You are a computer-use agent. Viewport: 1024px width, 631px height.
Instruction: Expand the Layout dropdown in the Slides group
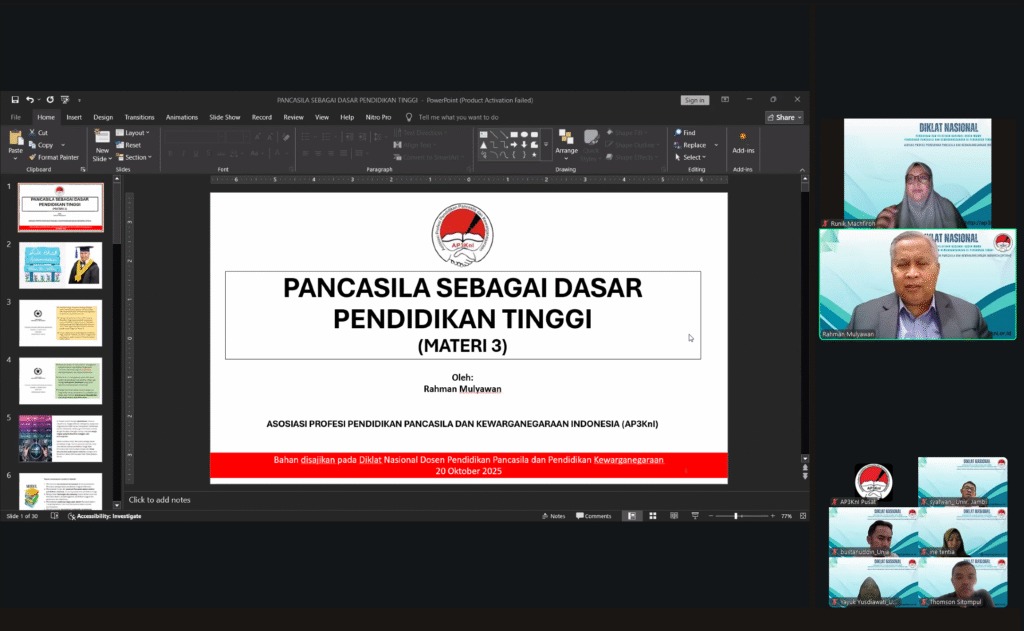[x=133, y=133]
